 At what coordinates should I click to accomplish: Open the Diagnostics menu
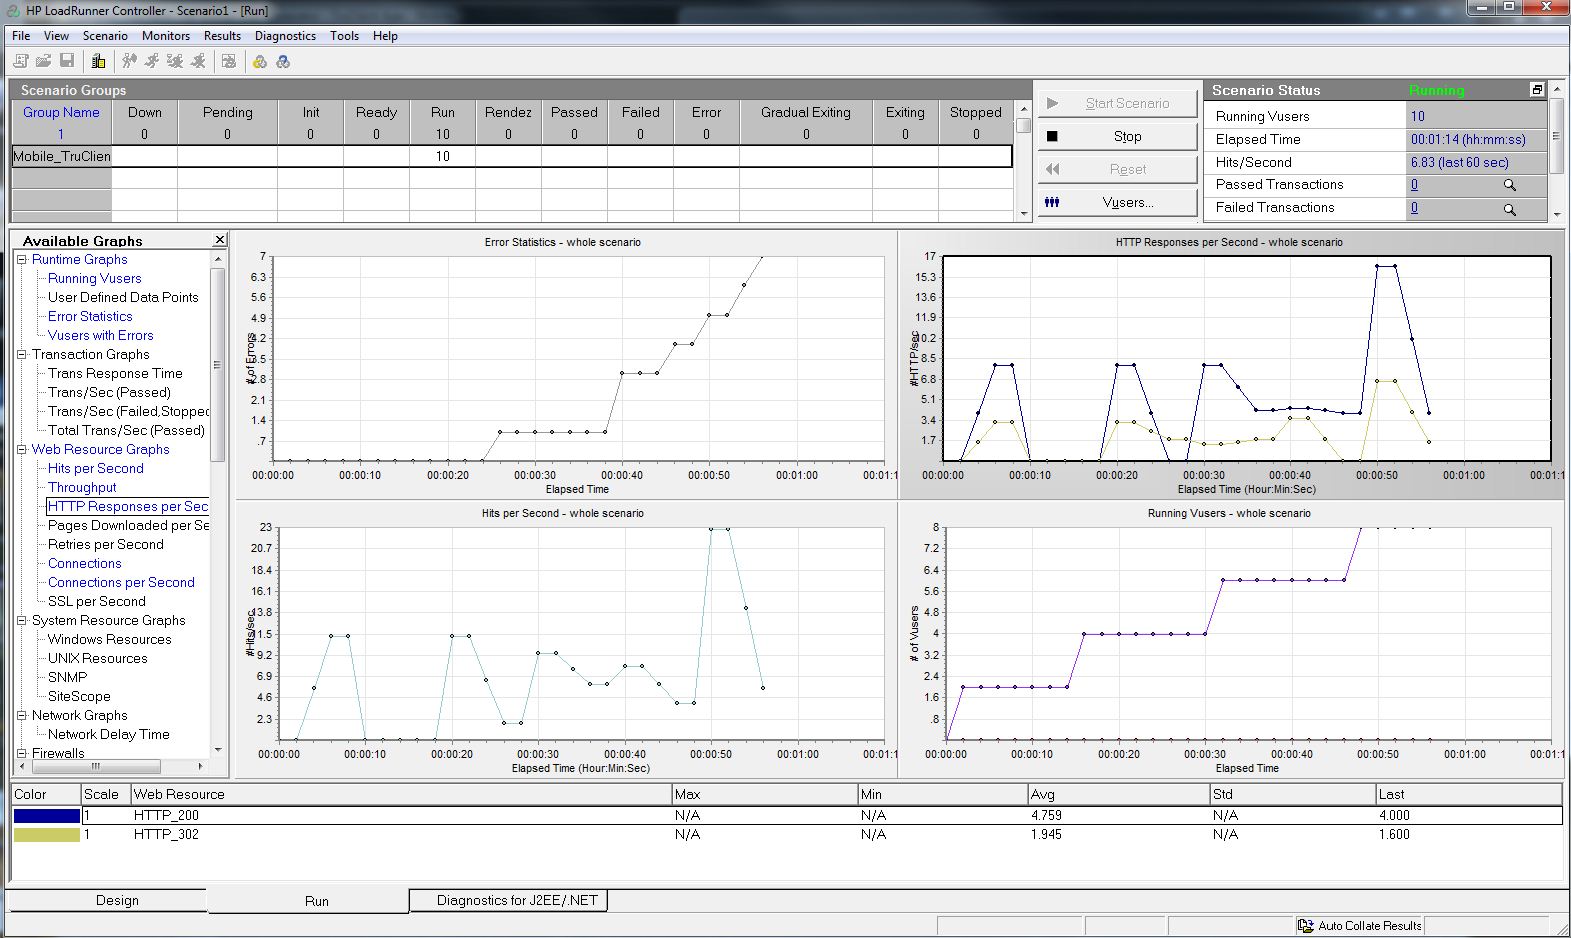[285, 36]
